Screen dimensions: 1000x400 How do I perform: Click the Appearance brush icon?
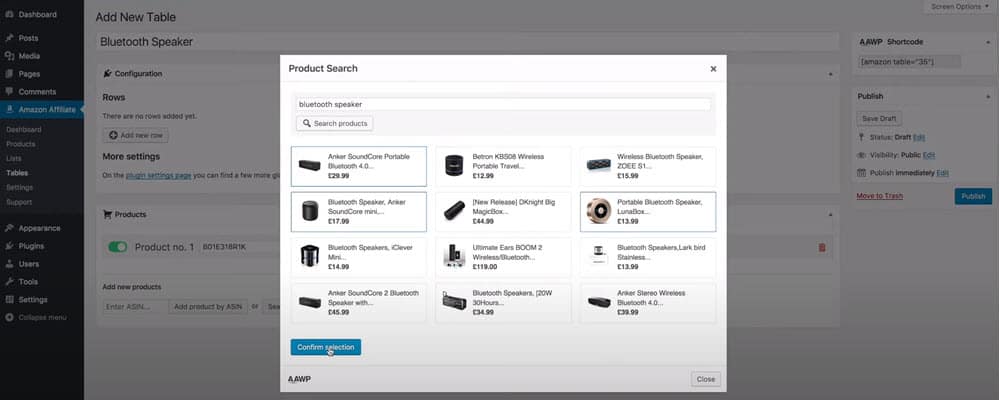pyautogui.click(x=10, y=228)
